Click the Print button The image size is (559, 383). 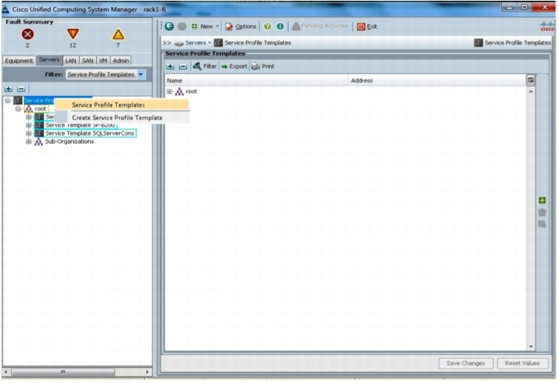263,66
